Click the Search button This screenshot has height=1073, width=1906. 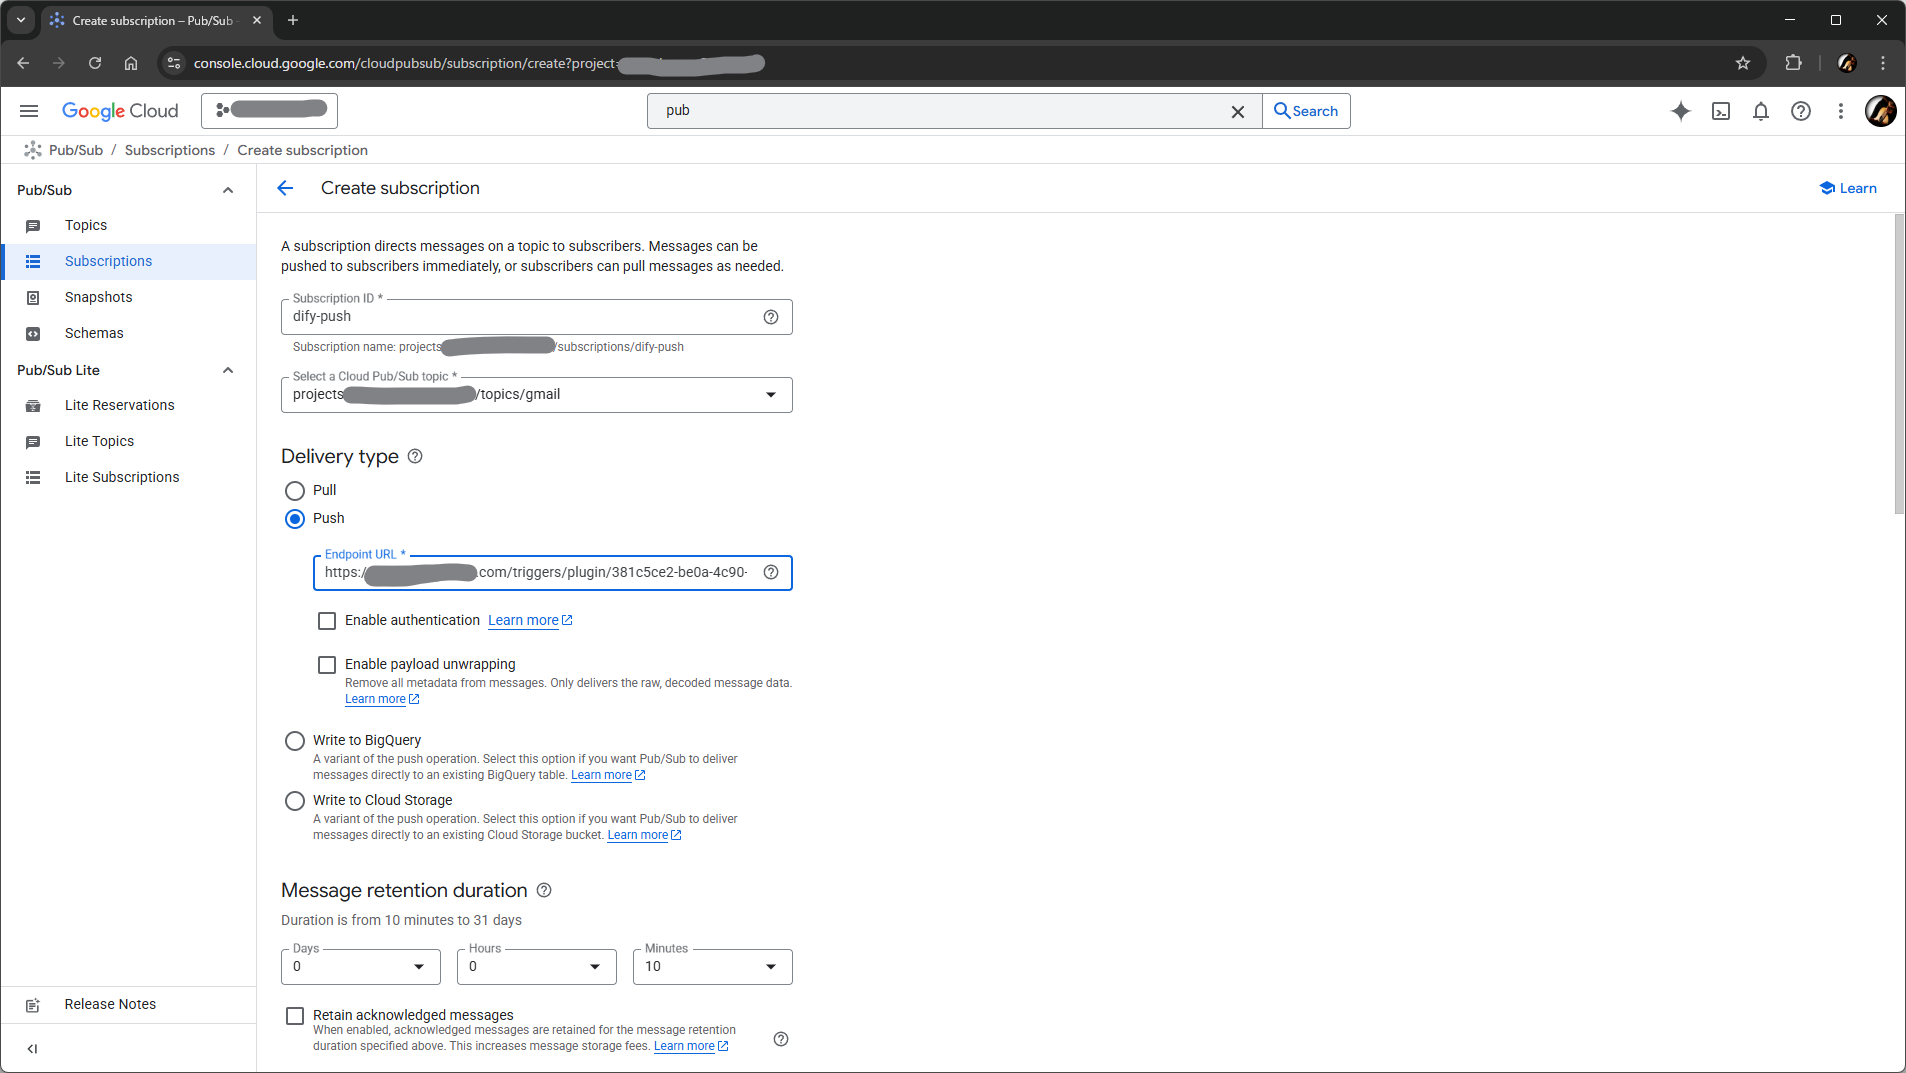pos(1306,111)
